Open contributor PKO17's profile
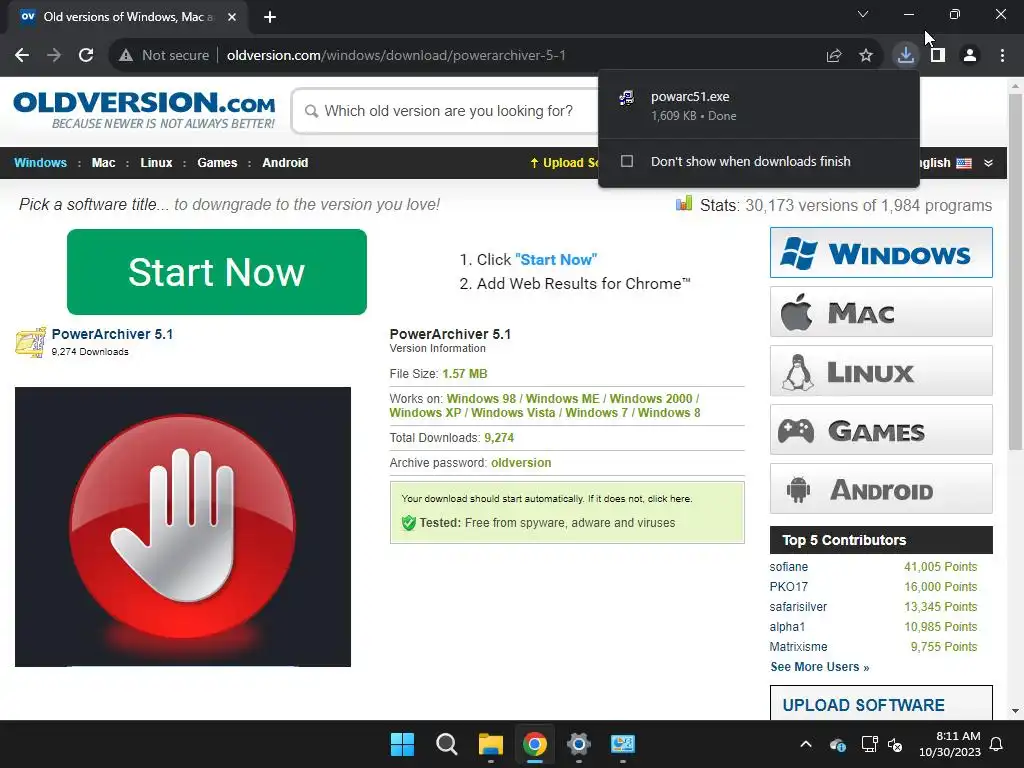 788,586
